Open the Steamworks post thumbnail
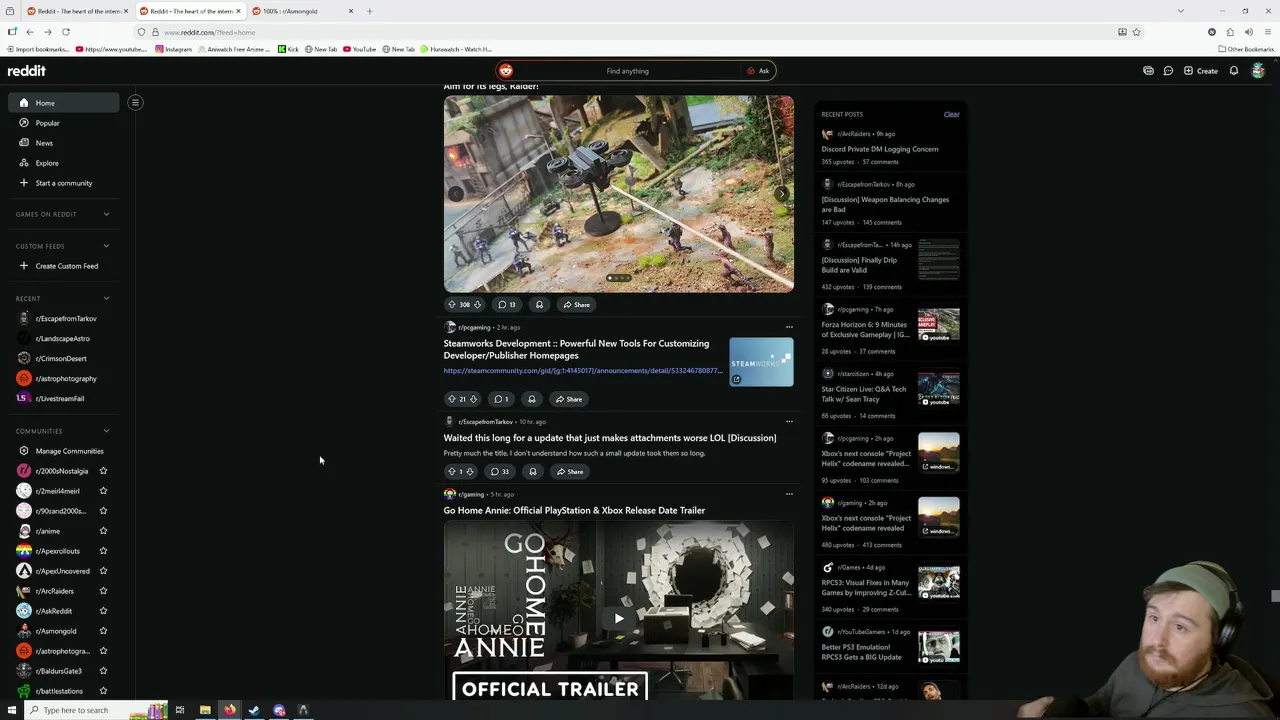The height and width of the screenshot is (720, 1280). pyautogui.click(x=761, y=362)
